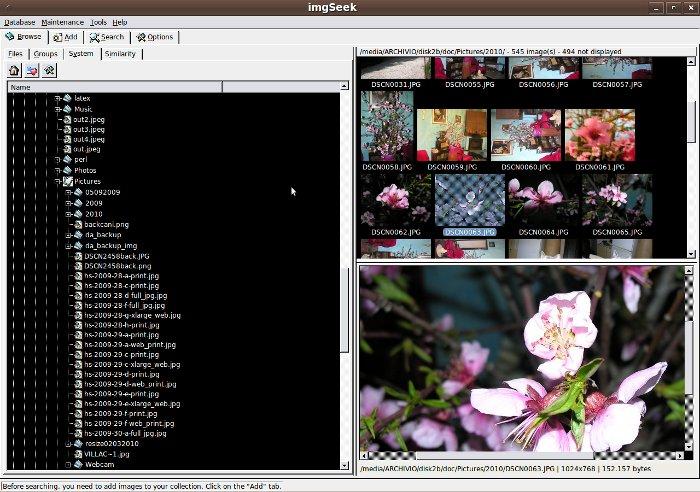The image size is (700, 492).
Task: Click the Photos folder icon
Action: (x=67, y=171)
